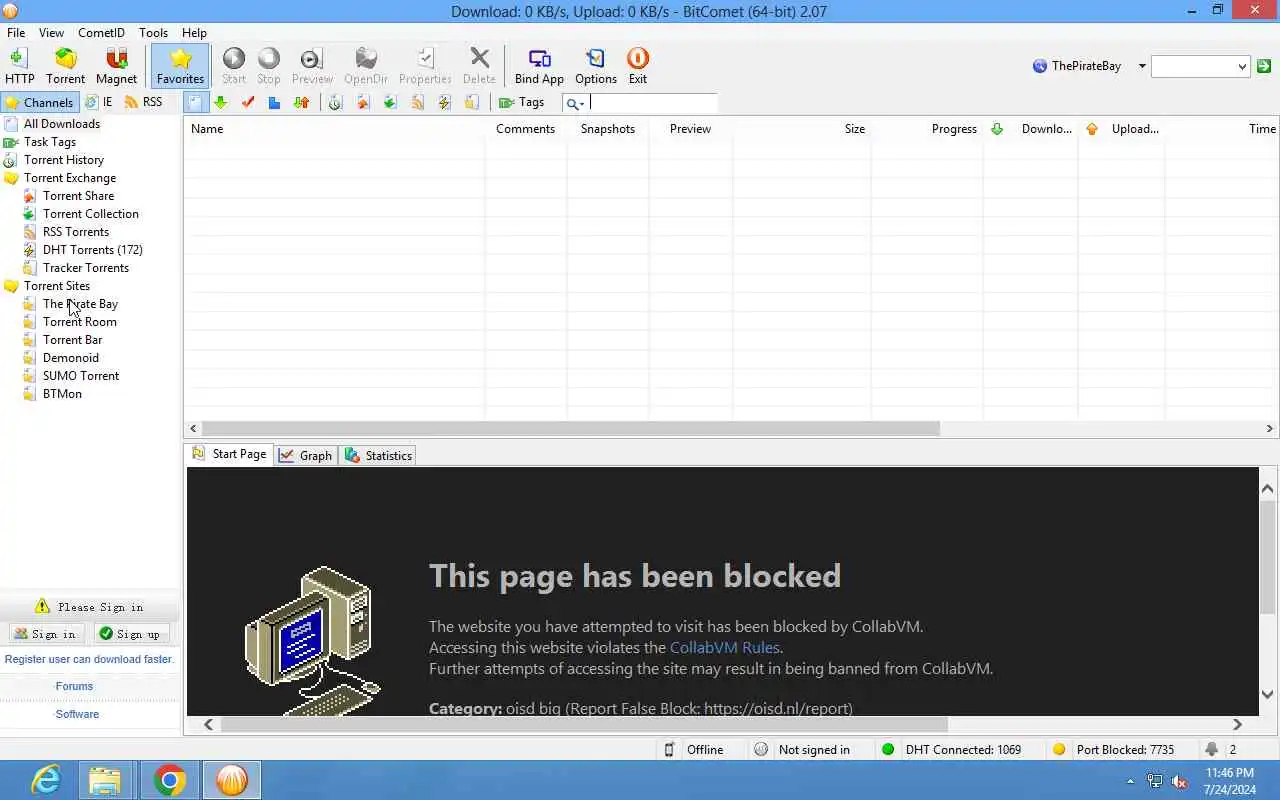Click the Bind App toolbar icon
The height and width of the screenshot is (800, 1280).
tap(539, 66)
